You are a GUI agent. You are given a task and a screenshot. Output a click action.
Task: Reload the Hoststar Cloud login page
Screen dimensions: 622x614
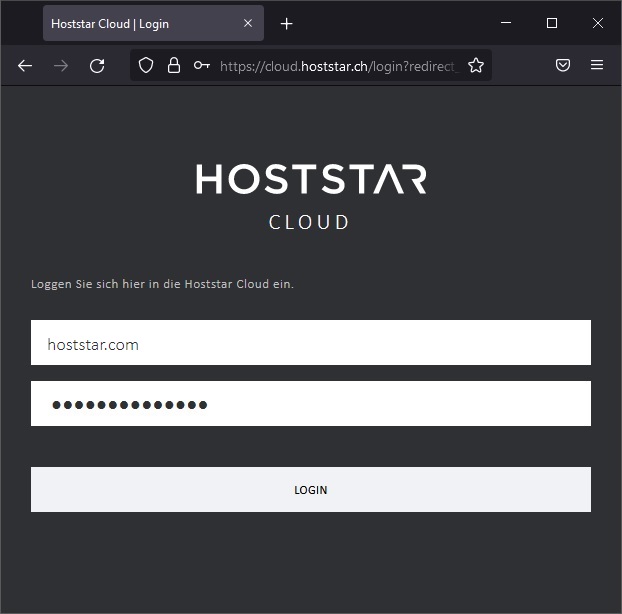(x=97, y=65)
